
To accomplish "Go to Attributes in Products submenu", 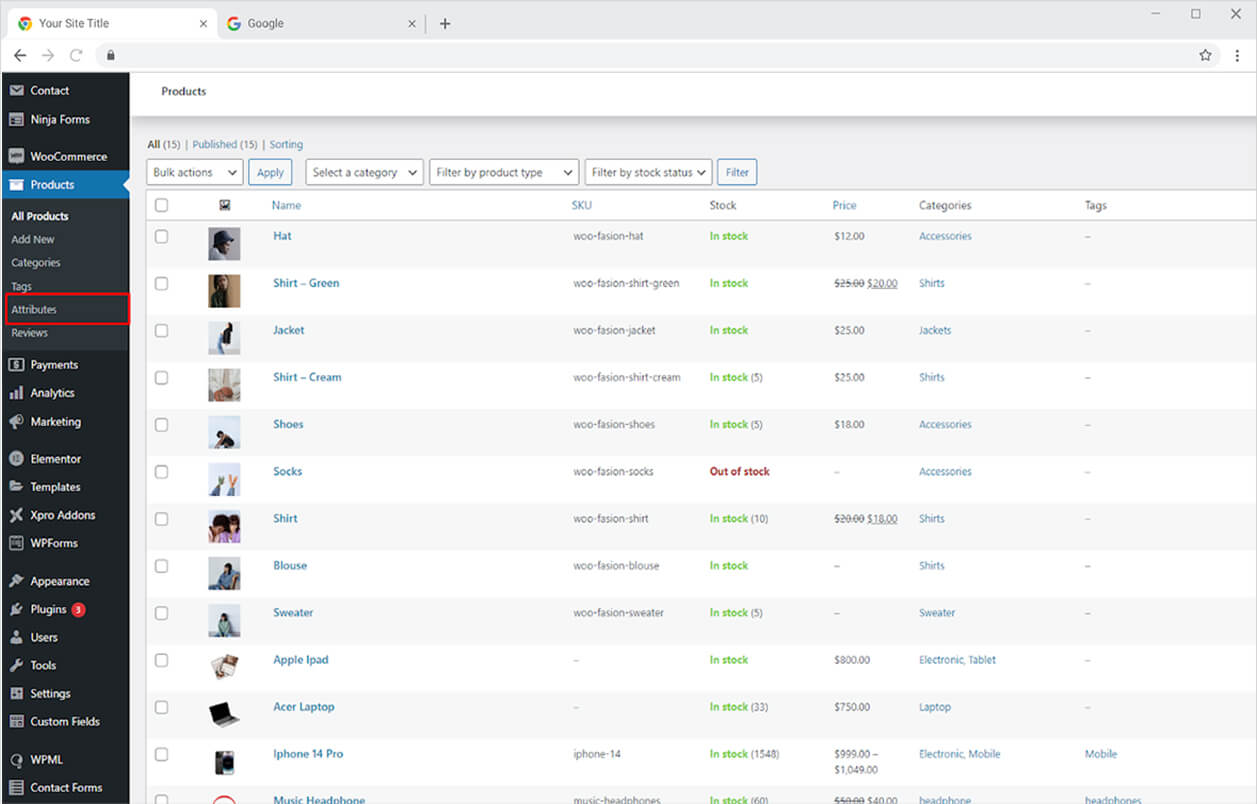I will pos(34,309).
